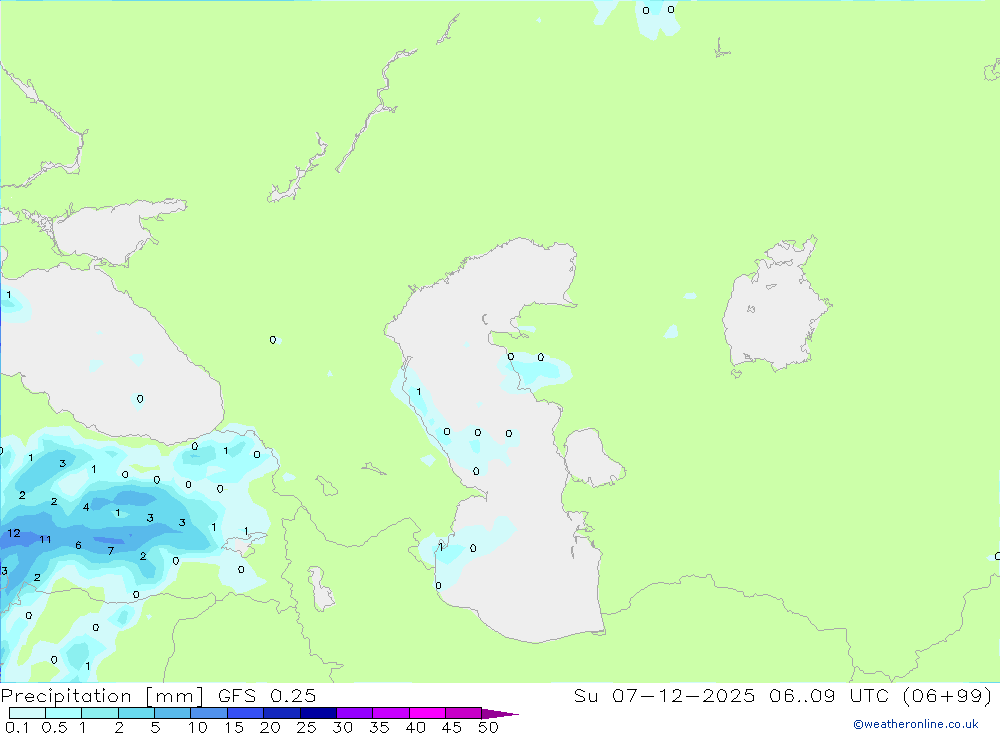This screenshot has height=733, width=1000.
Task: Open the weatheronline.co.uk copyright text
Action: click(916, 724)
